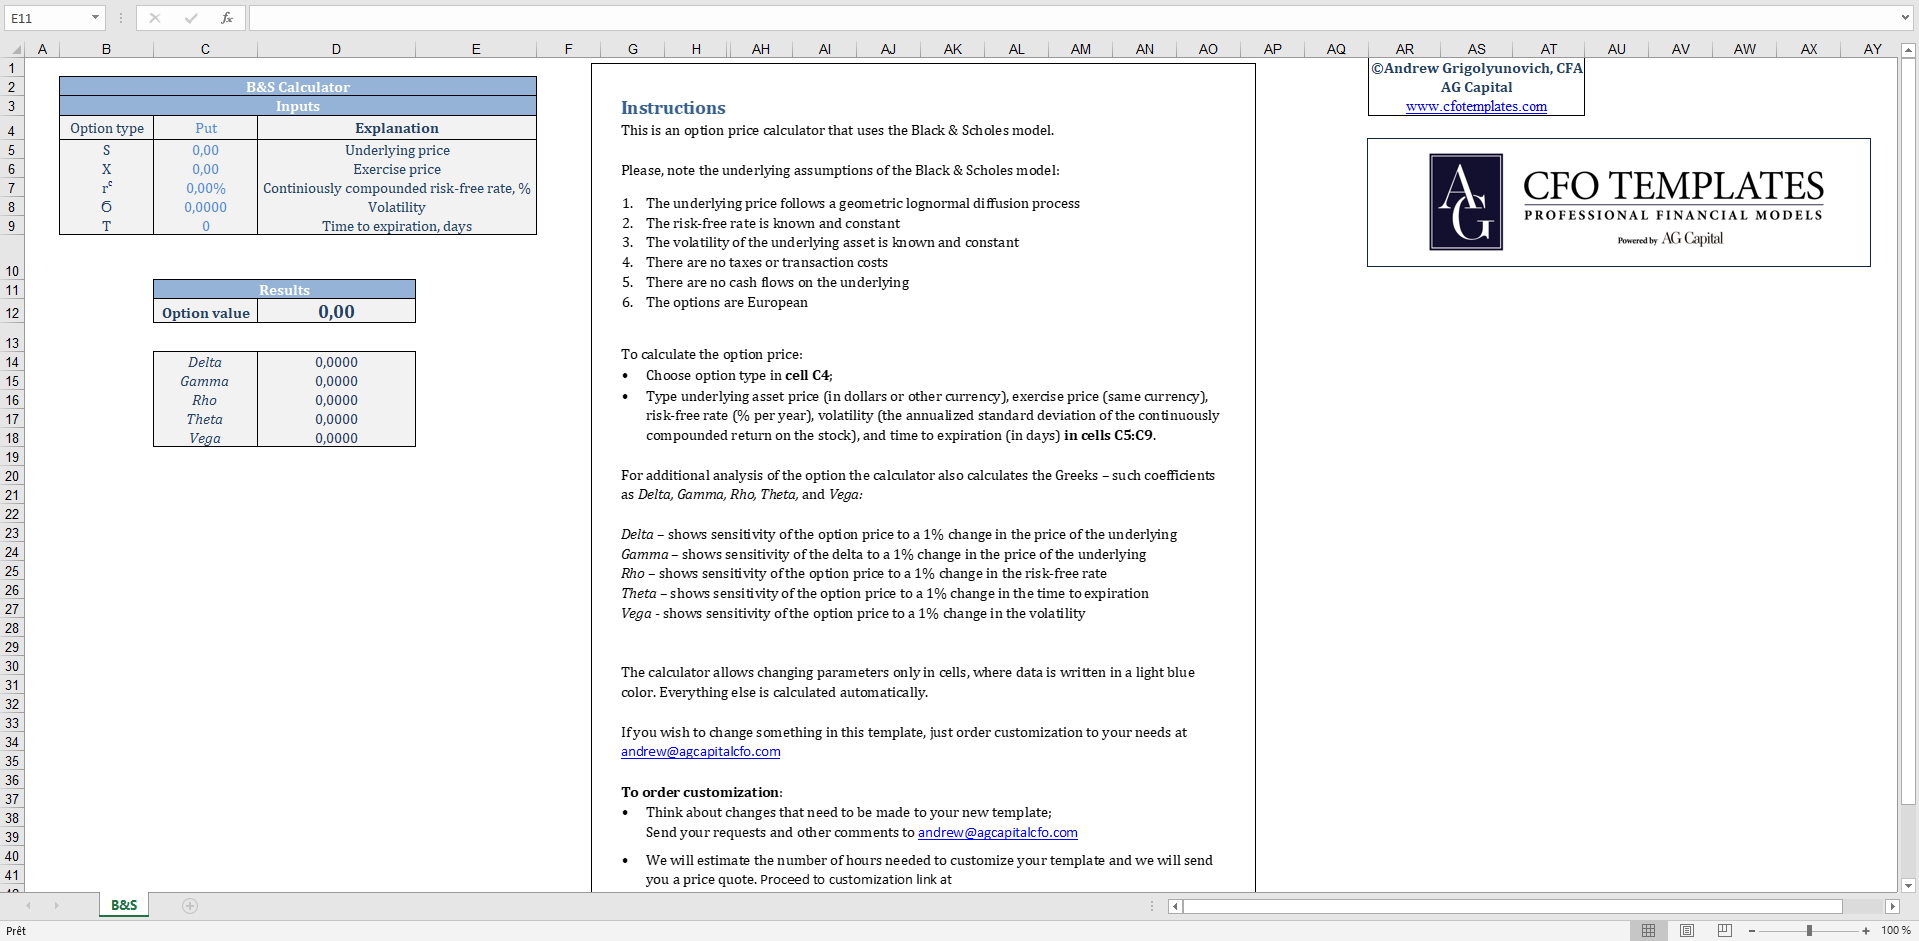This screenshot has height=941, width=1919.
Task: Click the Theta label cell
Action: click(205, 419)
